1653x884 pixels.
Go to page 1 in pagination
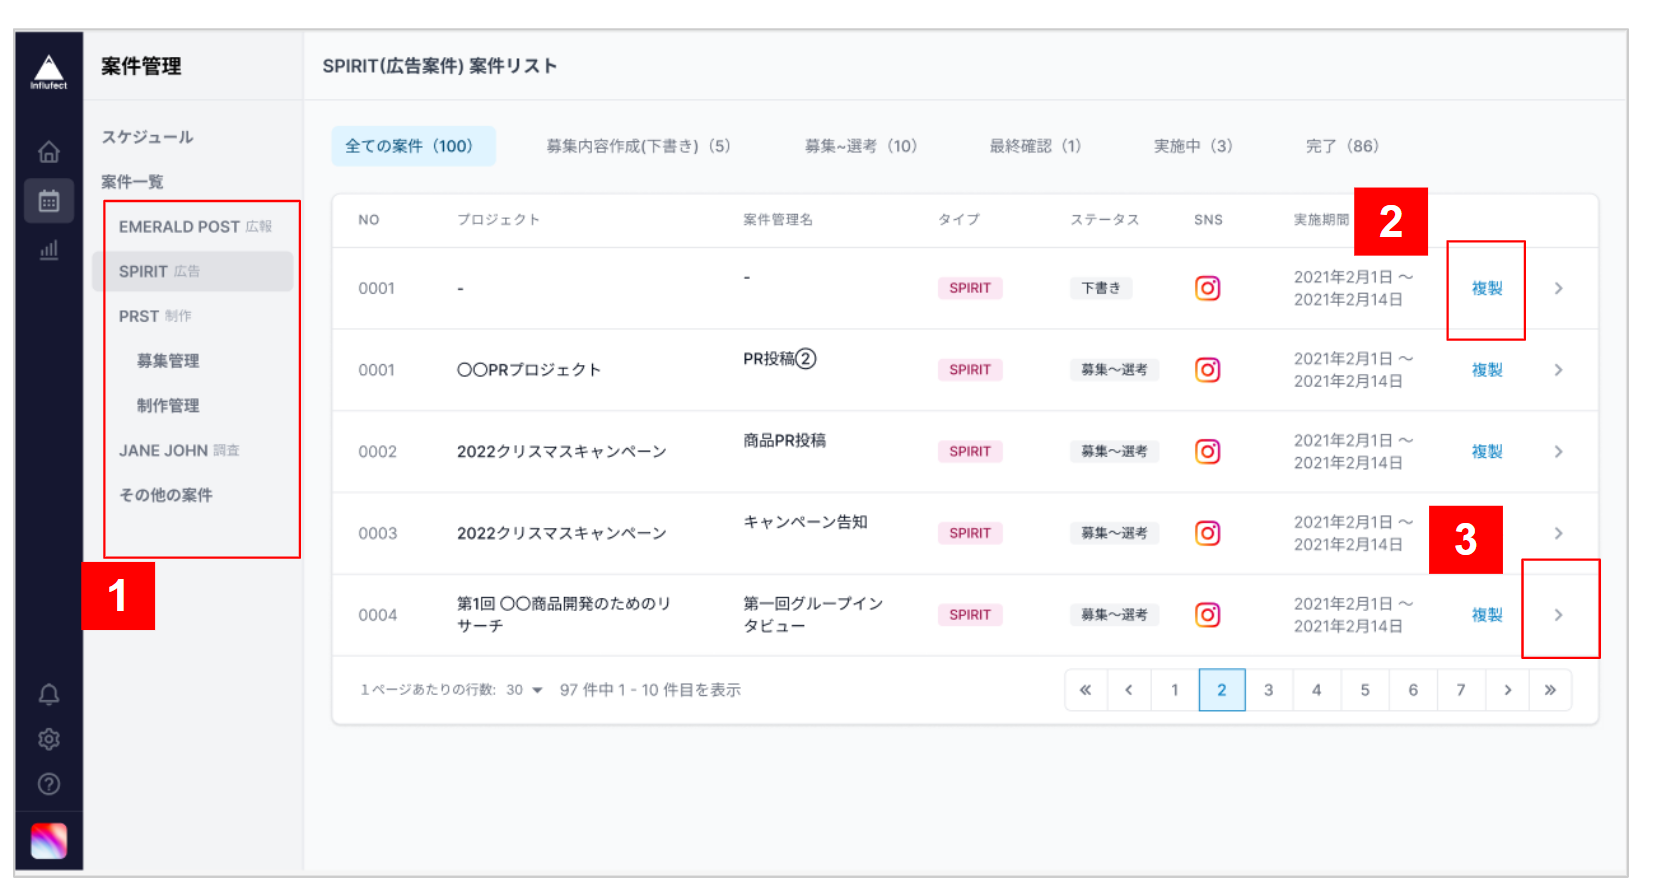click(x=1175, y=690)
